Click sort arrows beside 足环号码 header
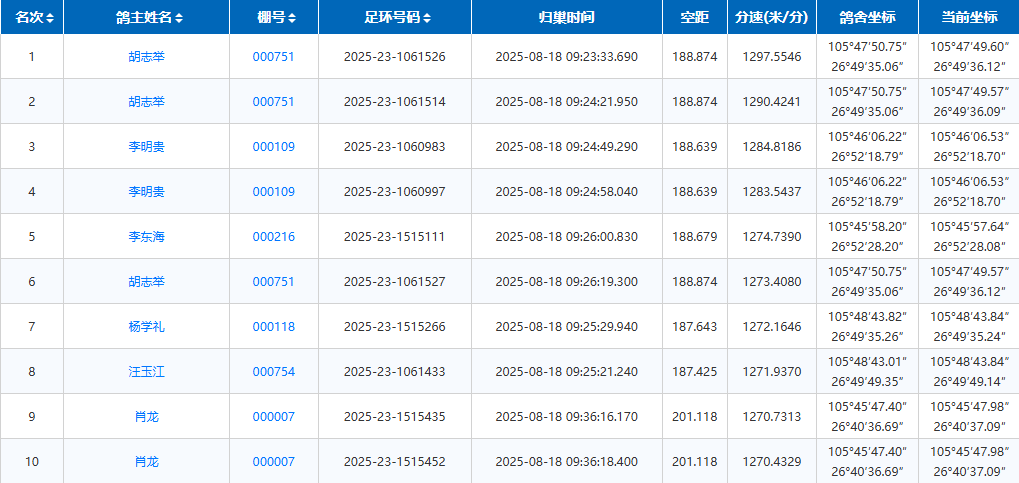This screenshot has height=483, width=1019. (428, 18)
